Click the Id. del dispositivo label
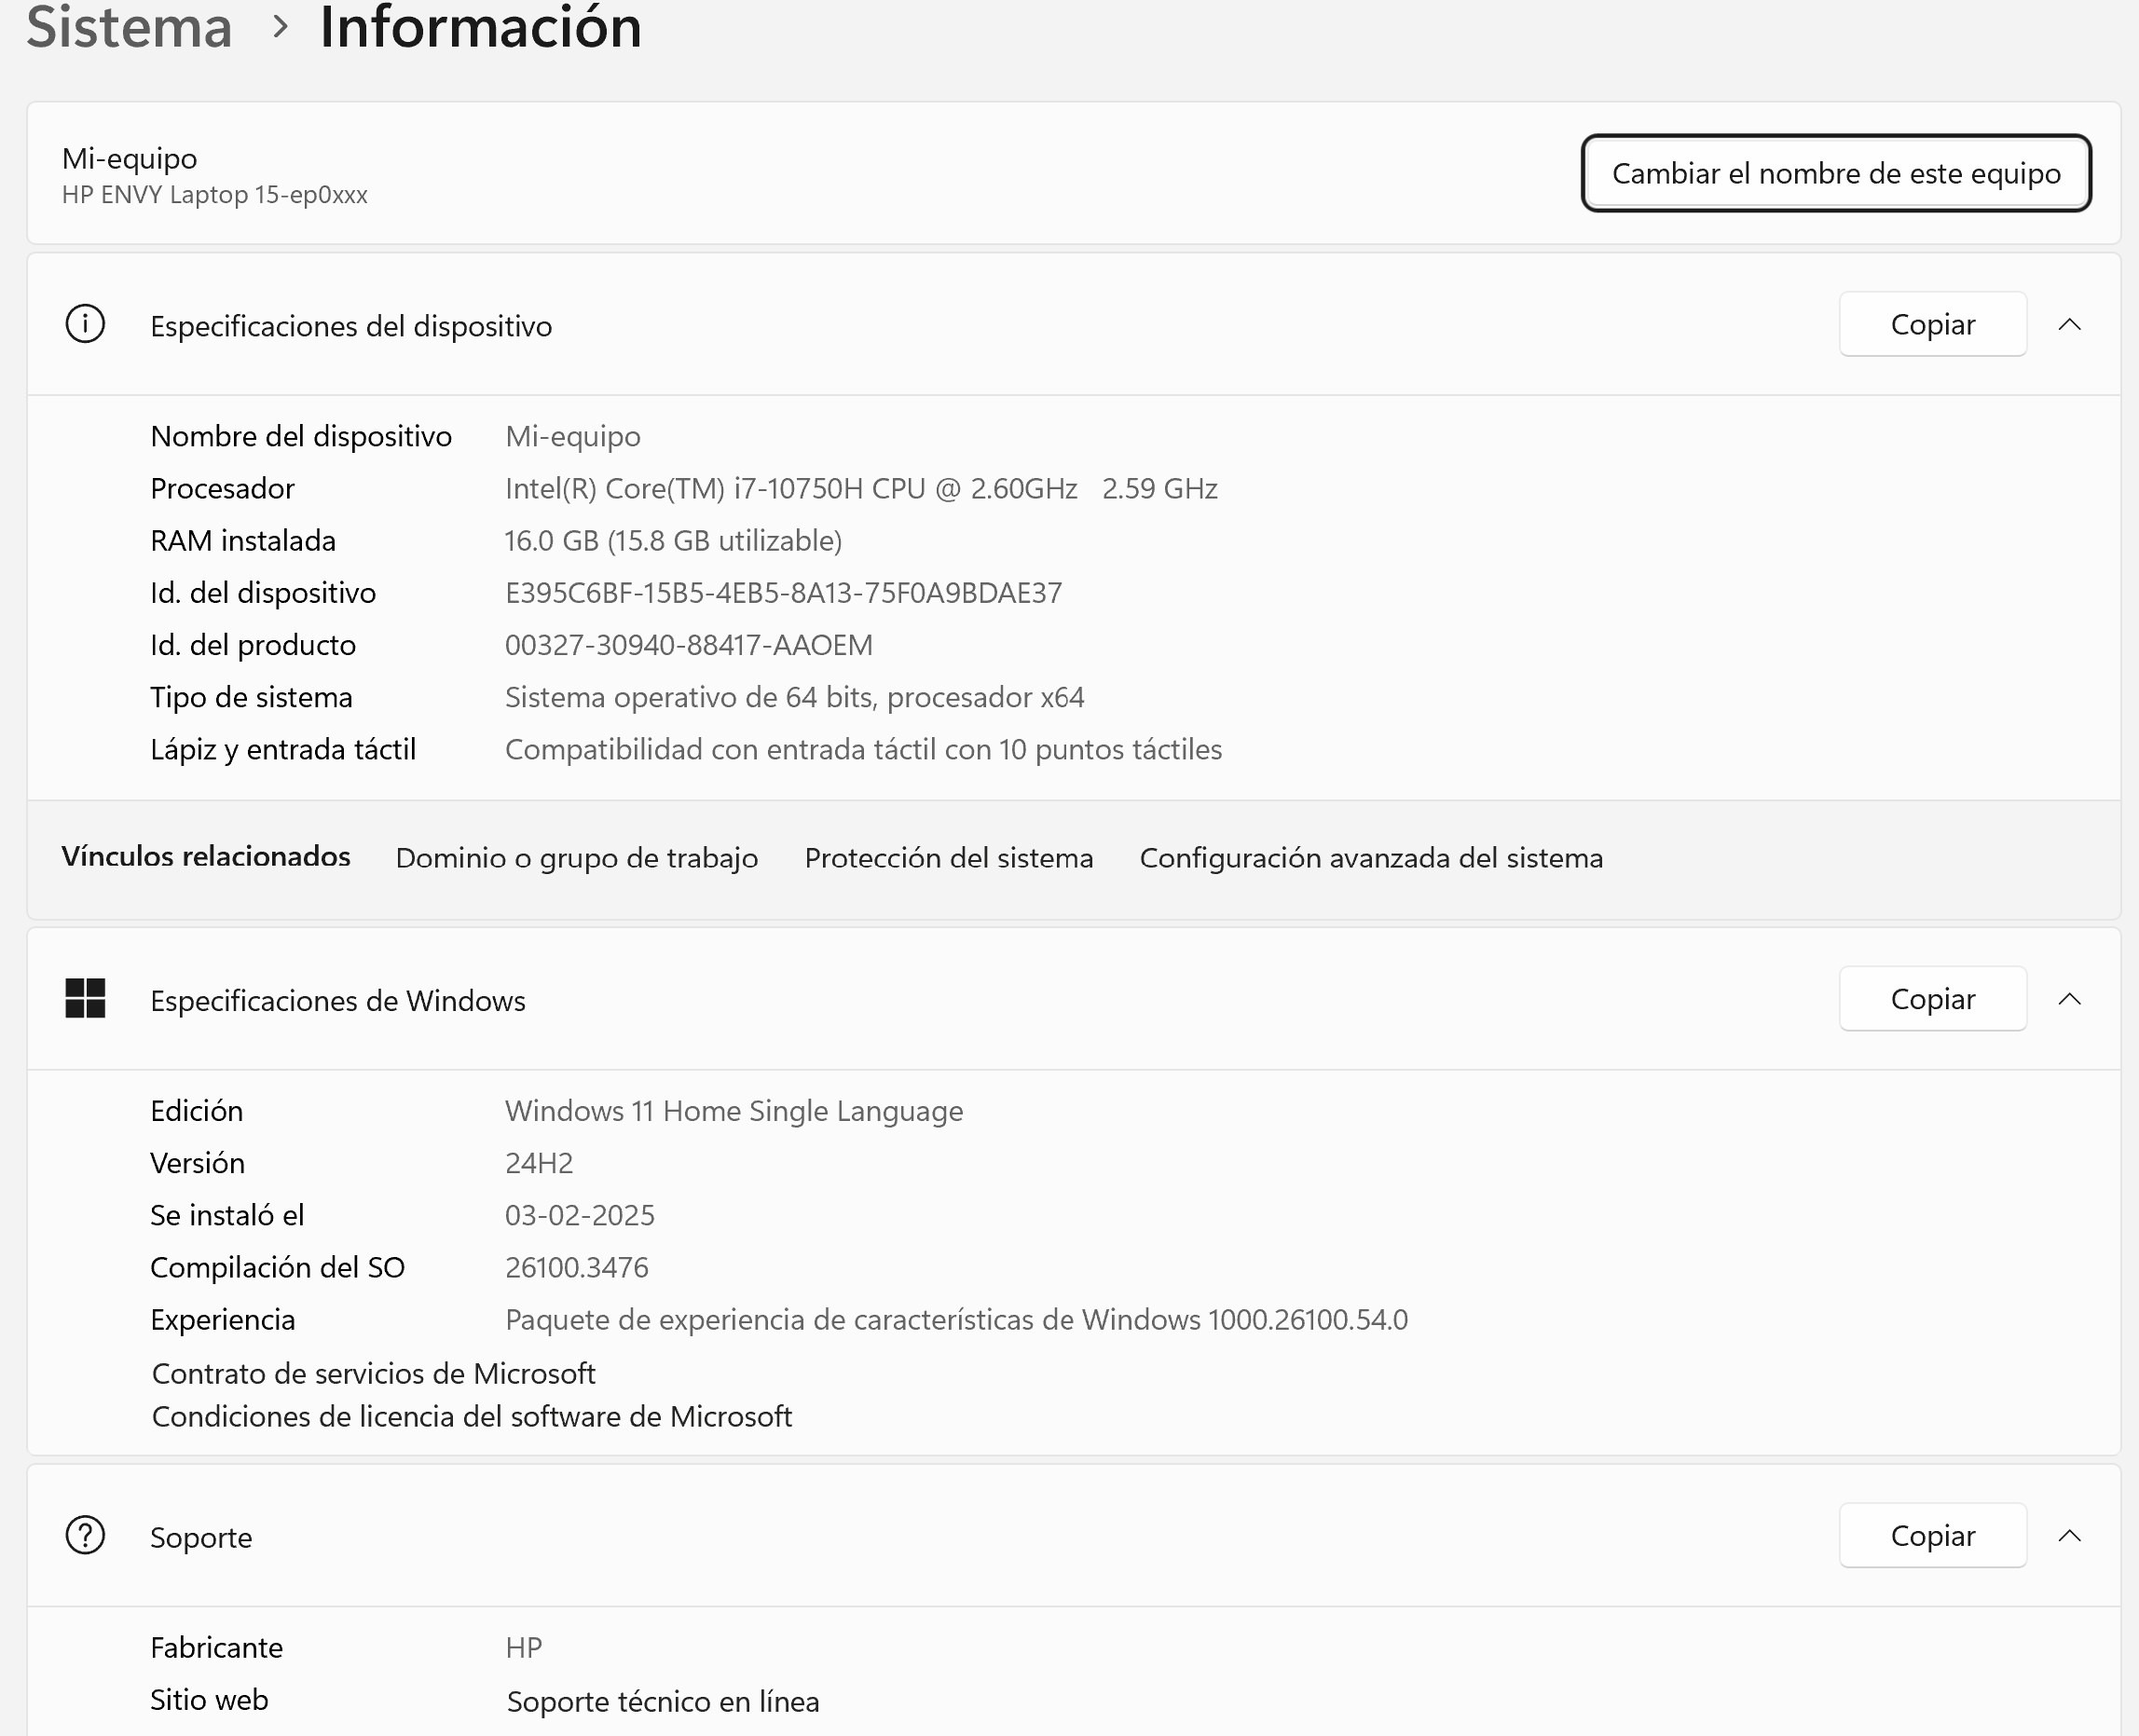The height and width of the screenshot is (1736, 2139). click(263, 593)
